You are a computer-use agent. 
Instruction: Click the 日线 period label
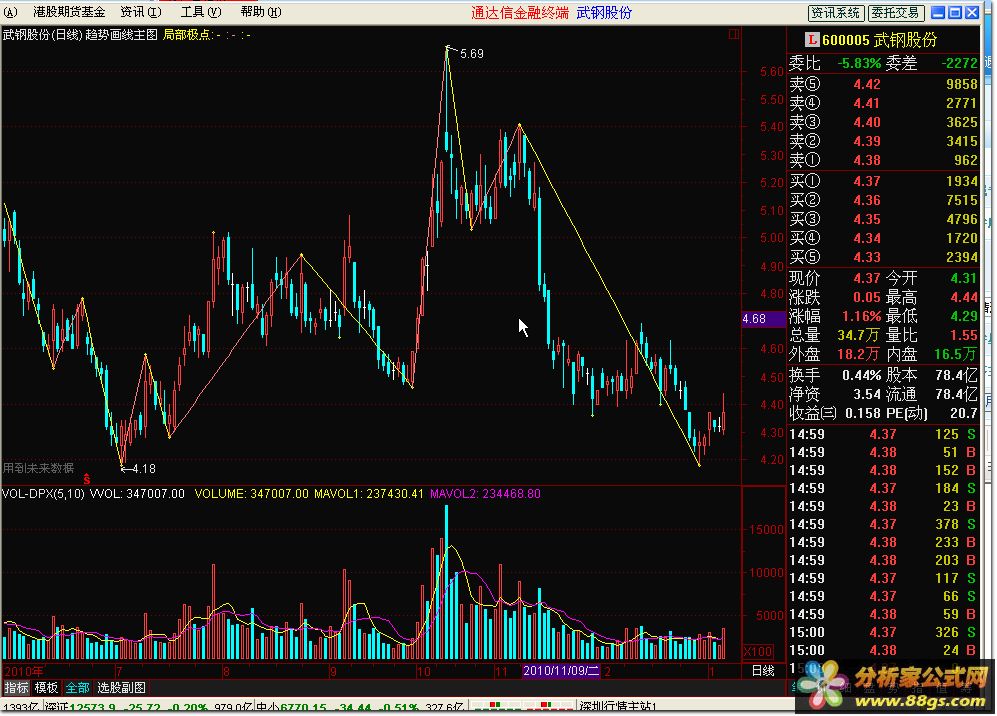pos(763,671)
